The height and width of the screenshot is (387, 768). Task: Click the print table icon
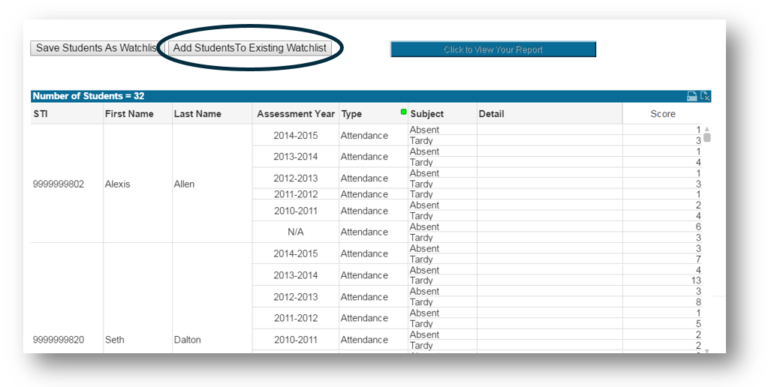[x=692, y=96]
